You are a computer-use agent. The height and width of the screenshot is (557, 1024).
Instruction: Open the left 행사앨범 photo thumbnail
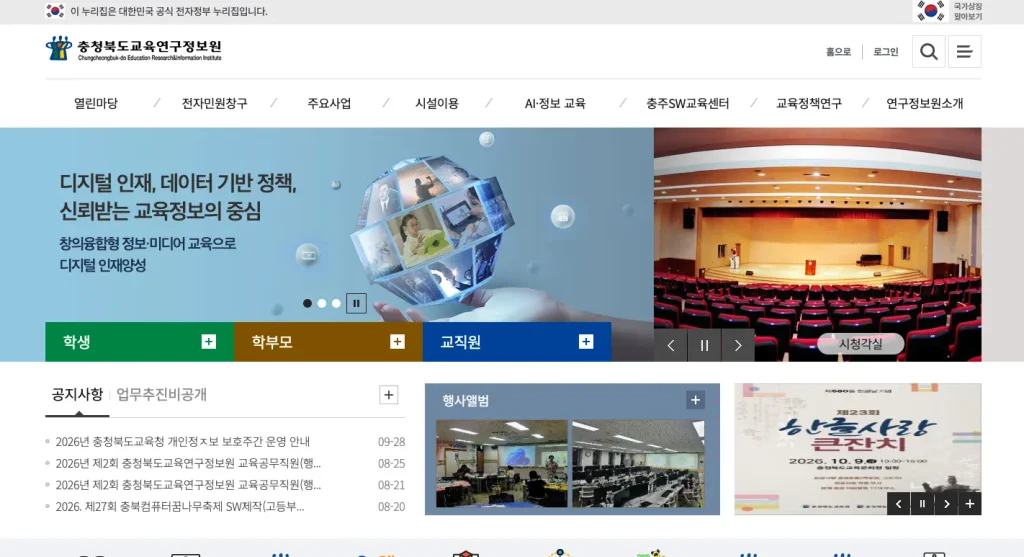point(502,463)
